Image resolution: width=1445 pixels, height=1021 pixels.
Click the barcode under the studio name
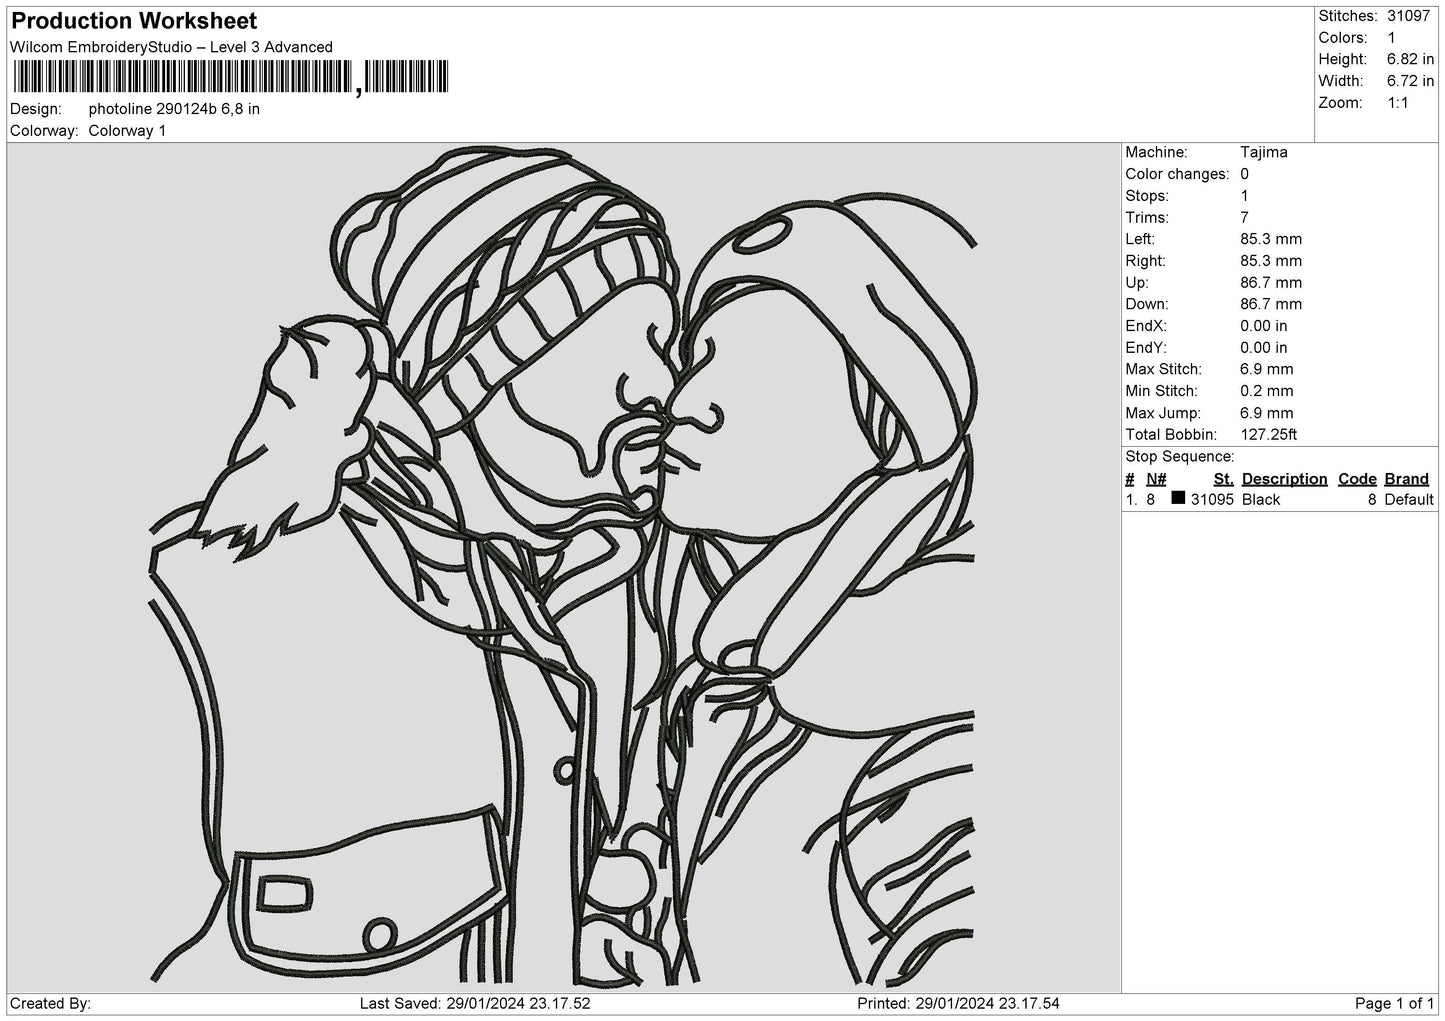point(231,77)
